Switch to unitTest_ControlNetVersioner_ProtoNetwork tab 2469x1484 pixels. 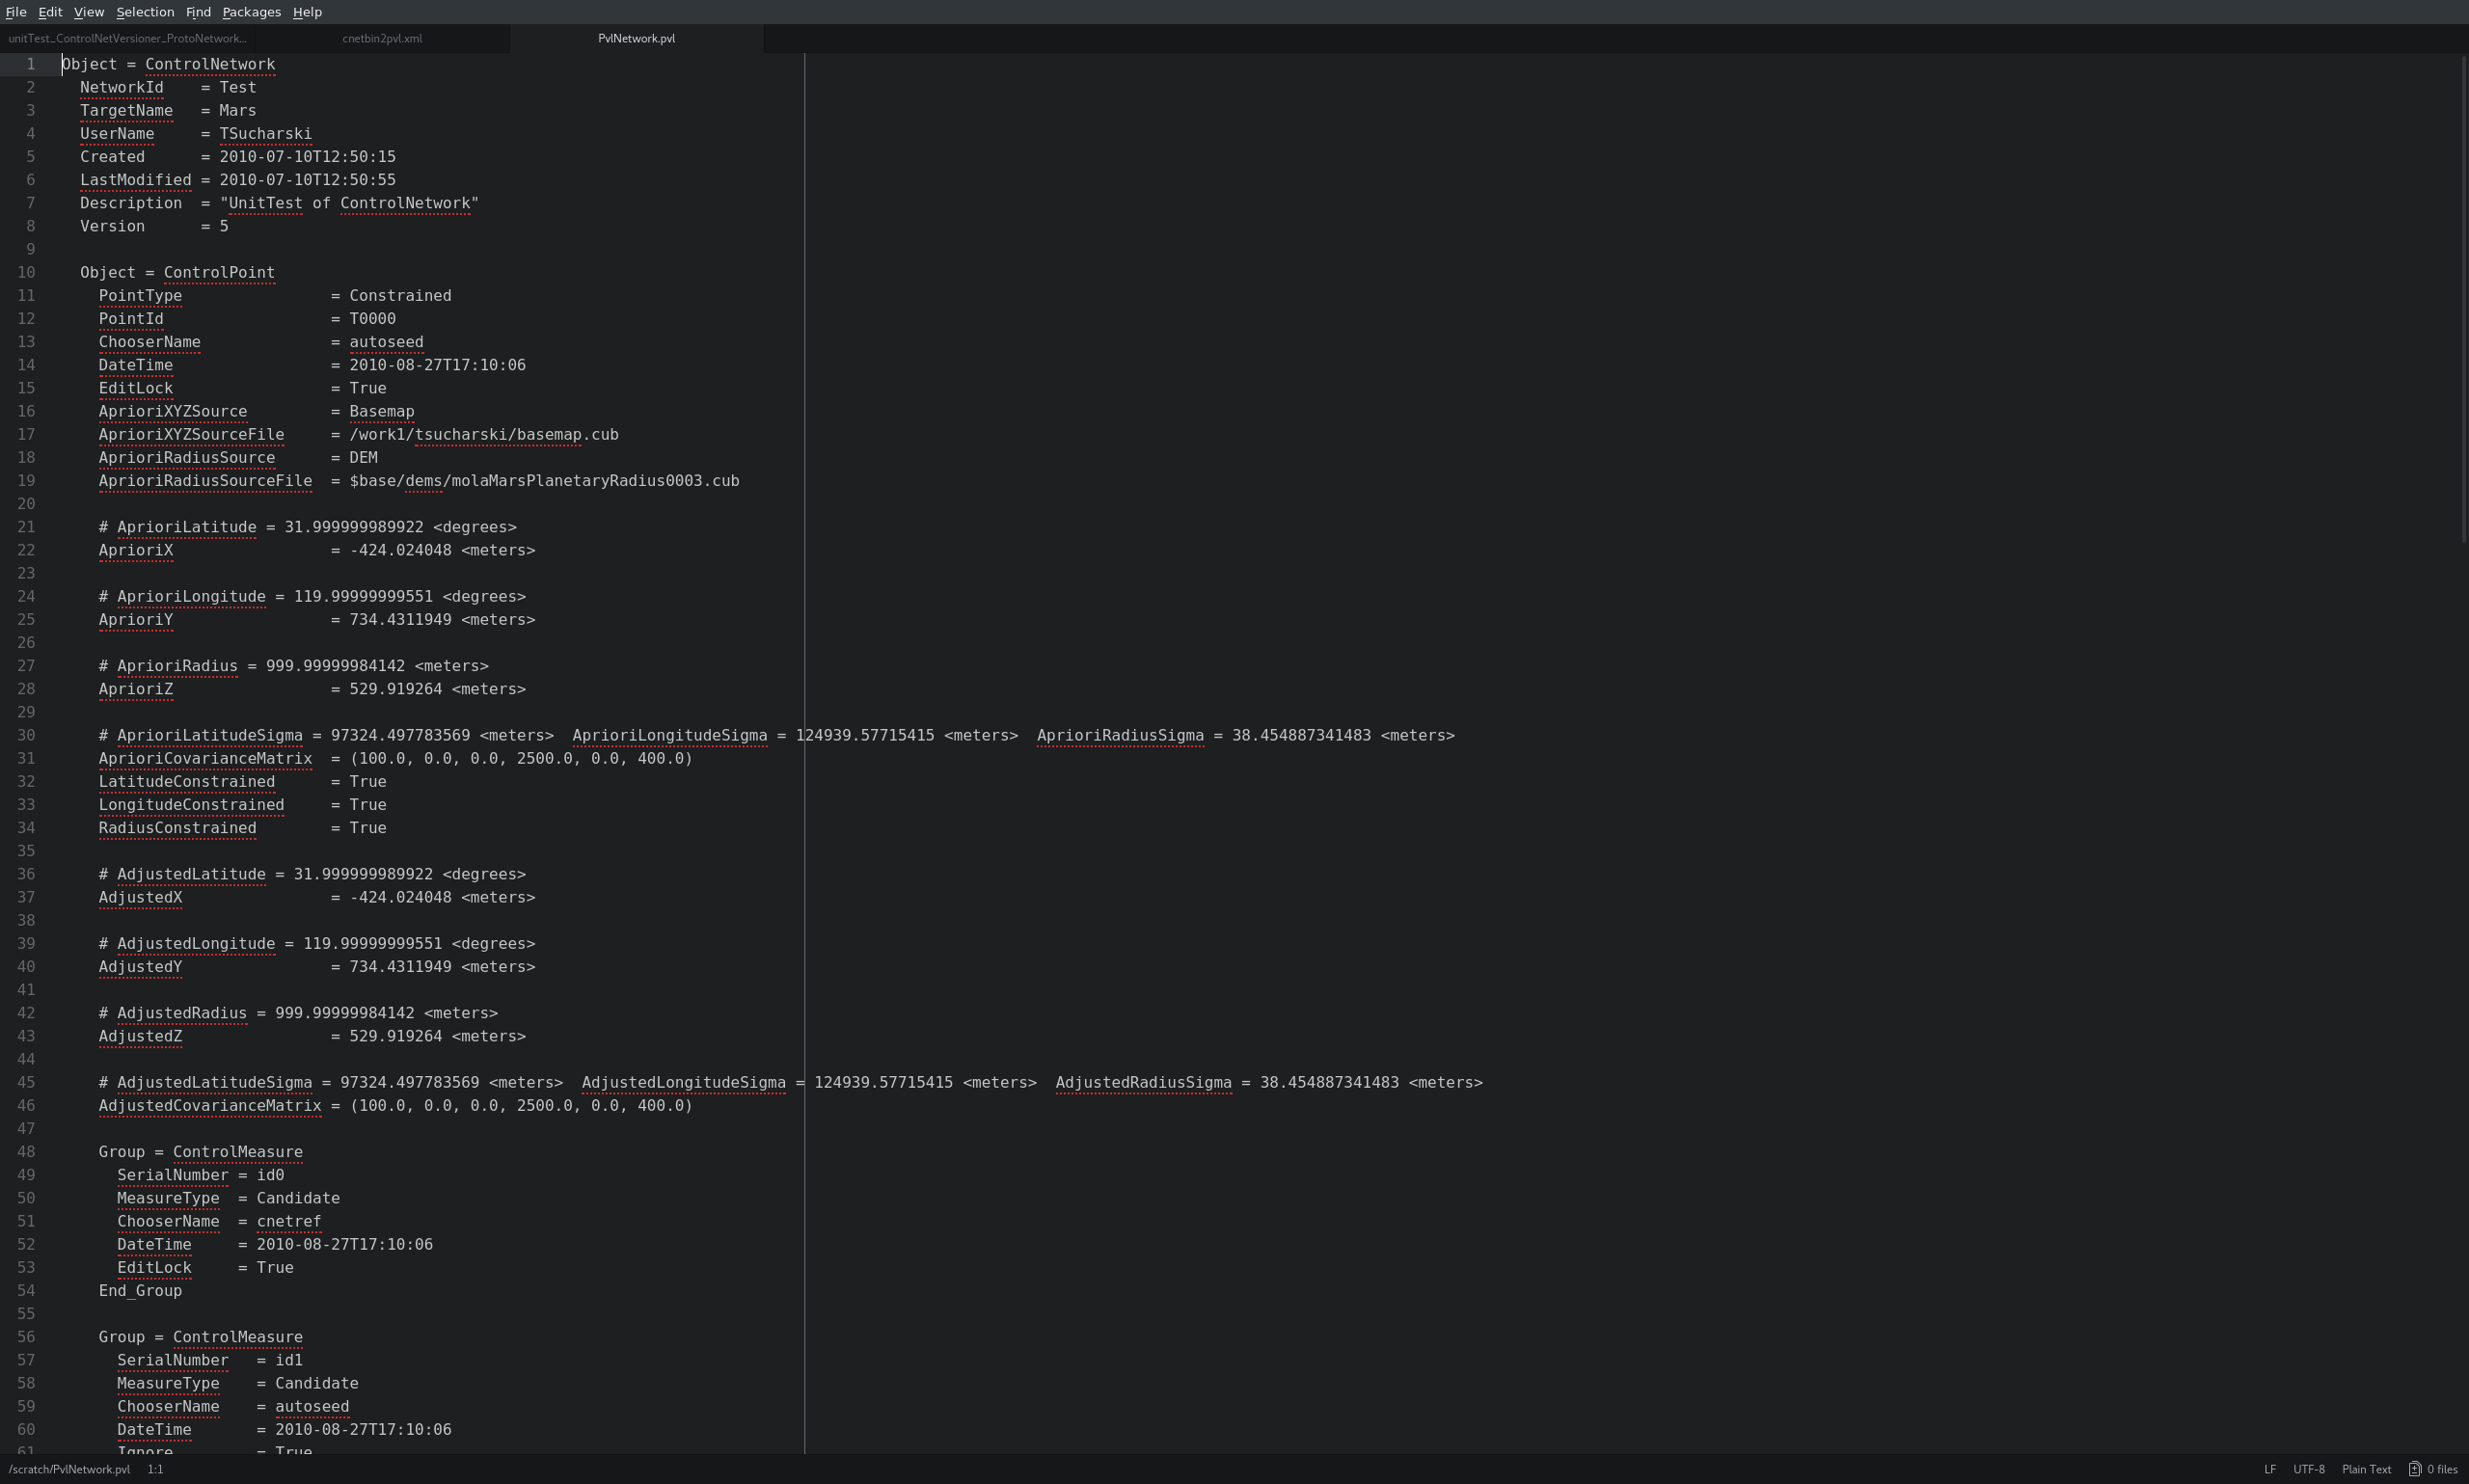[127, 38]
